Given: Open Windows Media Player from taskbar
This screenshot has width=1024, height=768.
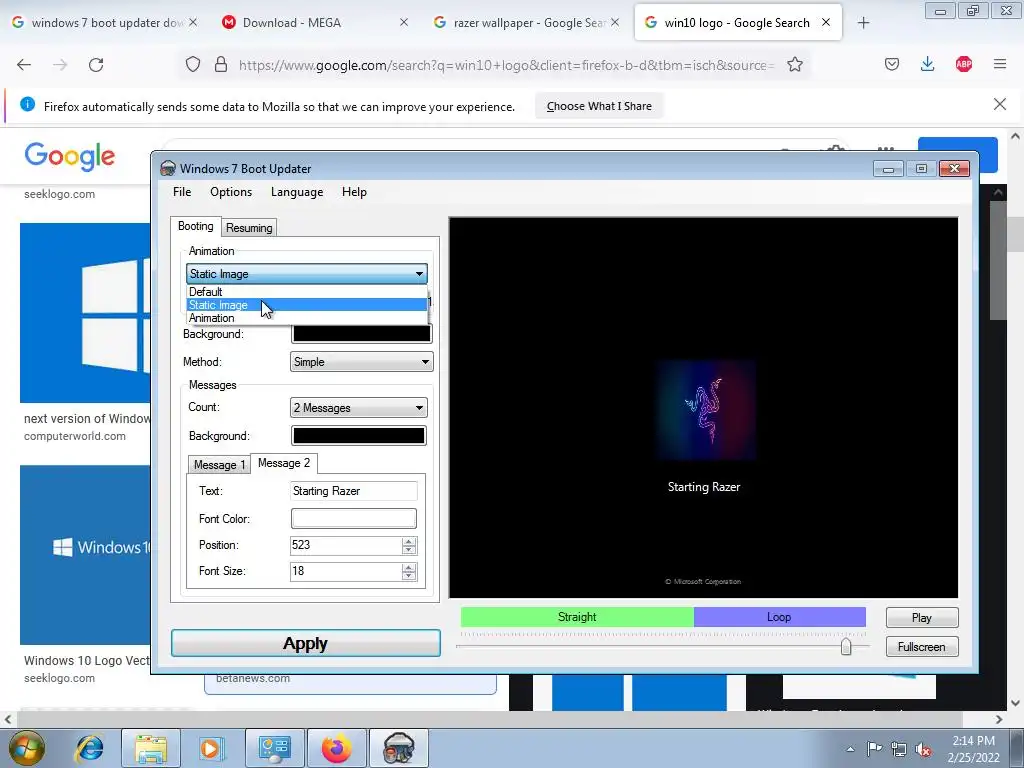Looking at the screenshot, I should tap(211, 748).
